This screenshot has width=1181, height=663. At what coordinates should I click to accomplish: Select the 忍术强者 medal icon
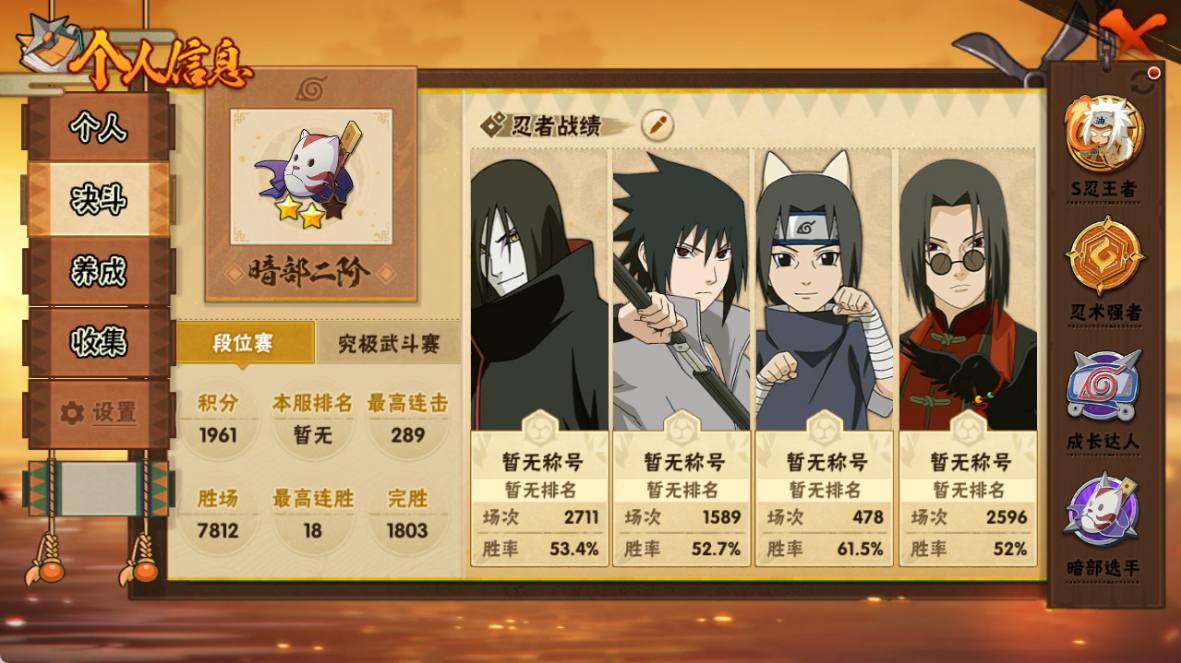click(1104, 255)
